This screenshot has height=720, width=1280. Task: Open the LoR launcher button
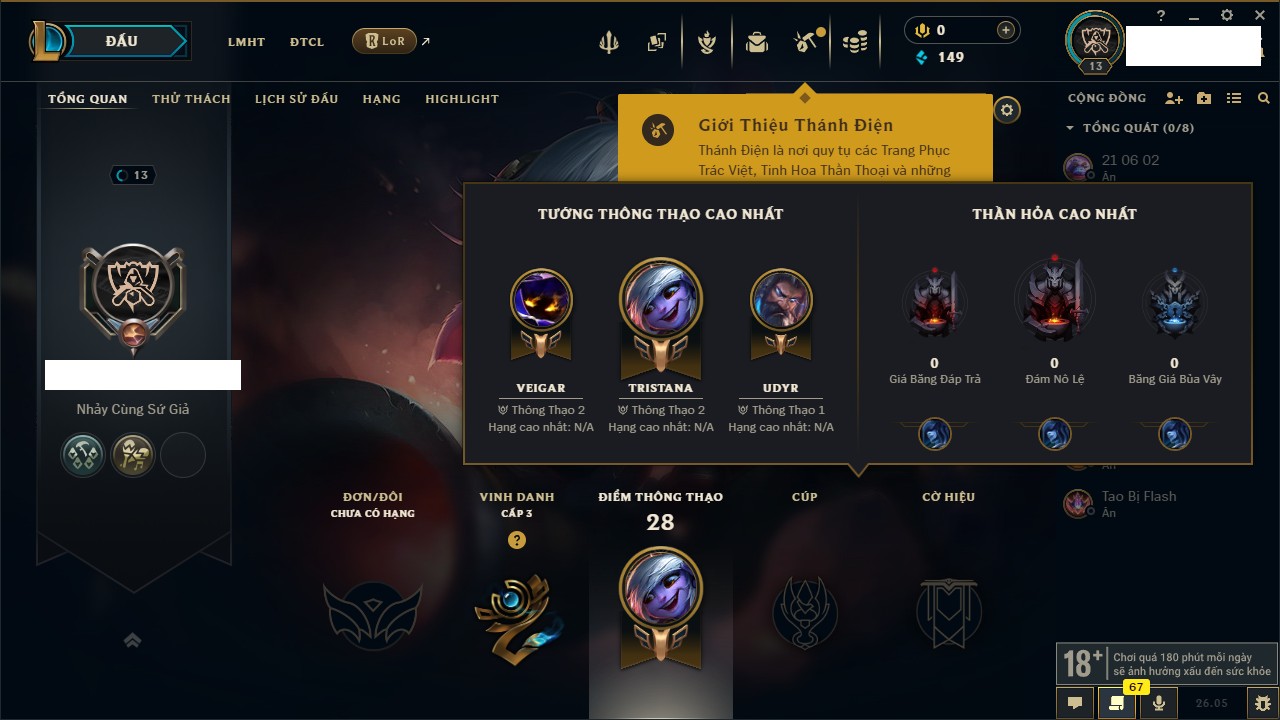384,41
